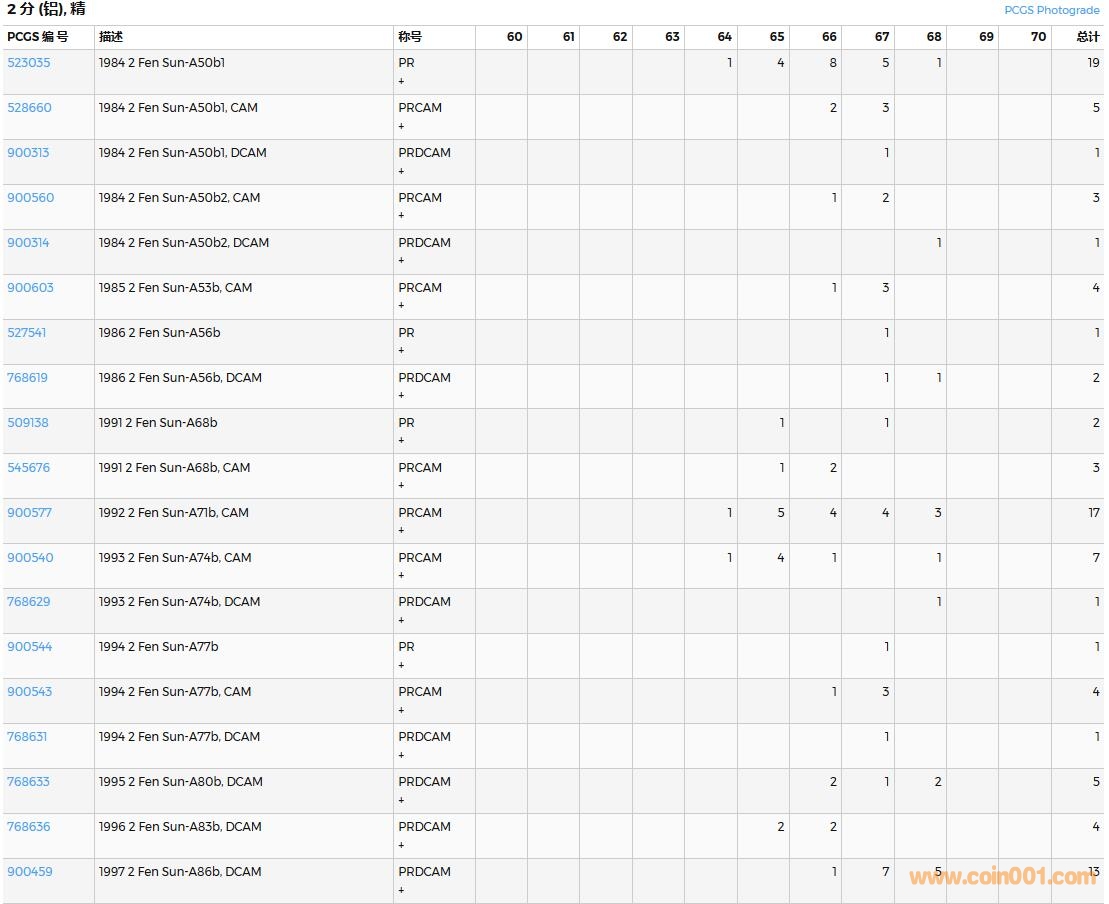This screenshot has height=904, width=1109.
Task: Select the 1991 2 Fen Sun-A68b, CAM description
Action: pyautogui.click(x=174, y=467)
